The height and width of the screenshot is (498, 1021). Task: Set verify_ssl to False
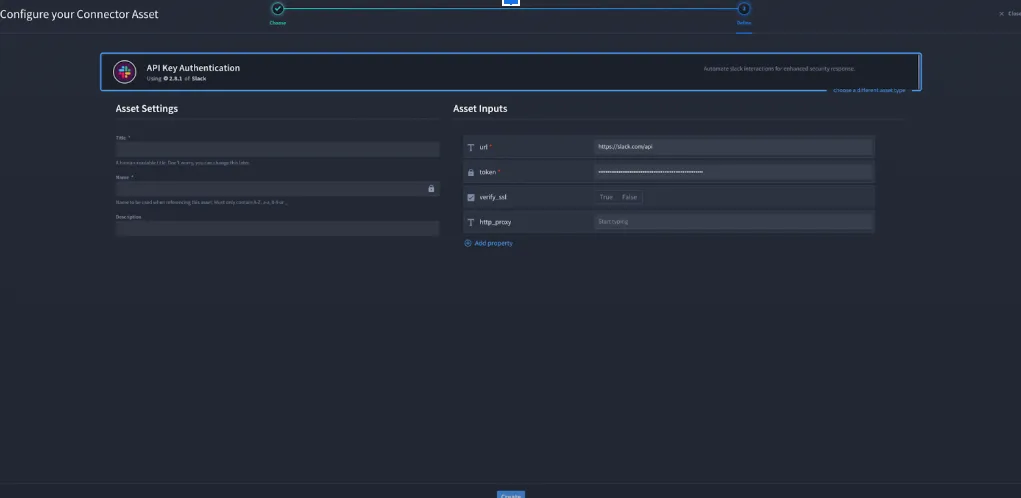click(x=630, y=197)
